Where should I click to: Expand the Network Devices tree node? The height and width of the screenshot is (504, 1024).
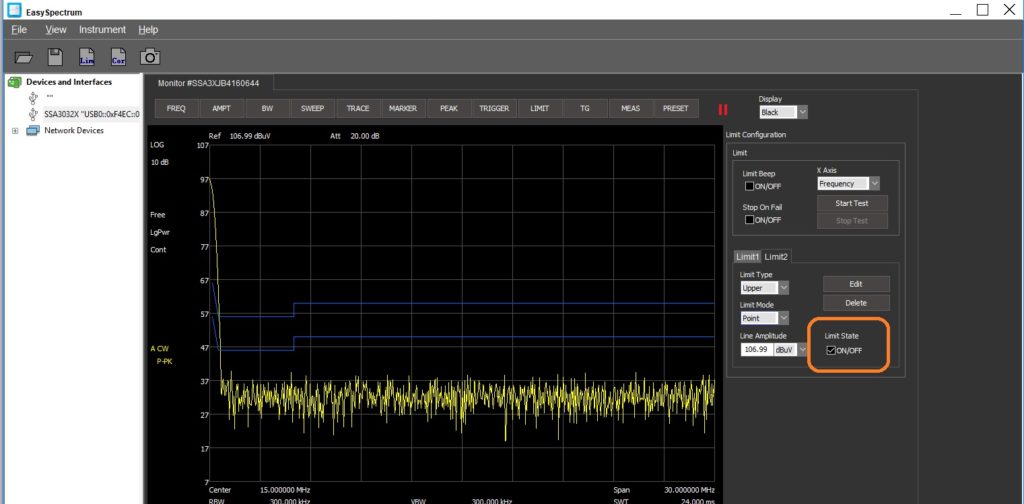click(x=14, y=130)
